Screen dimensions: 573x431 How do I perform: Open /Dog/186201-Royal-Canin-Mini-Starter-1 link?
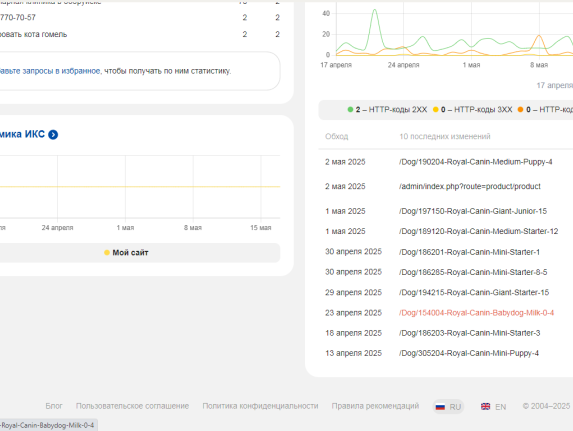point(469,252)
